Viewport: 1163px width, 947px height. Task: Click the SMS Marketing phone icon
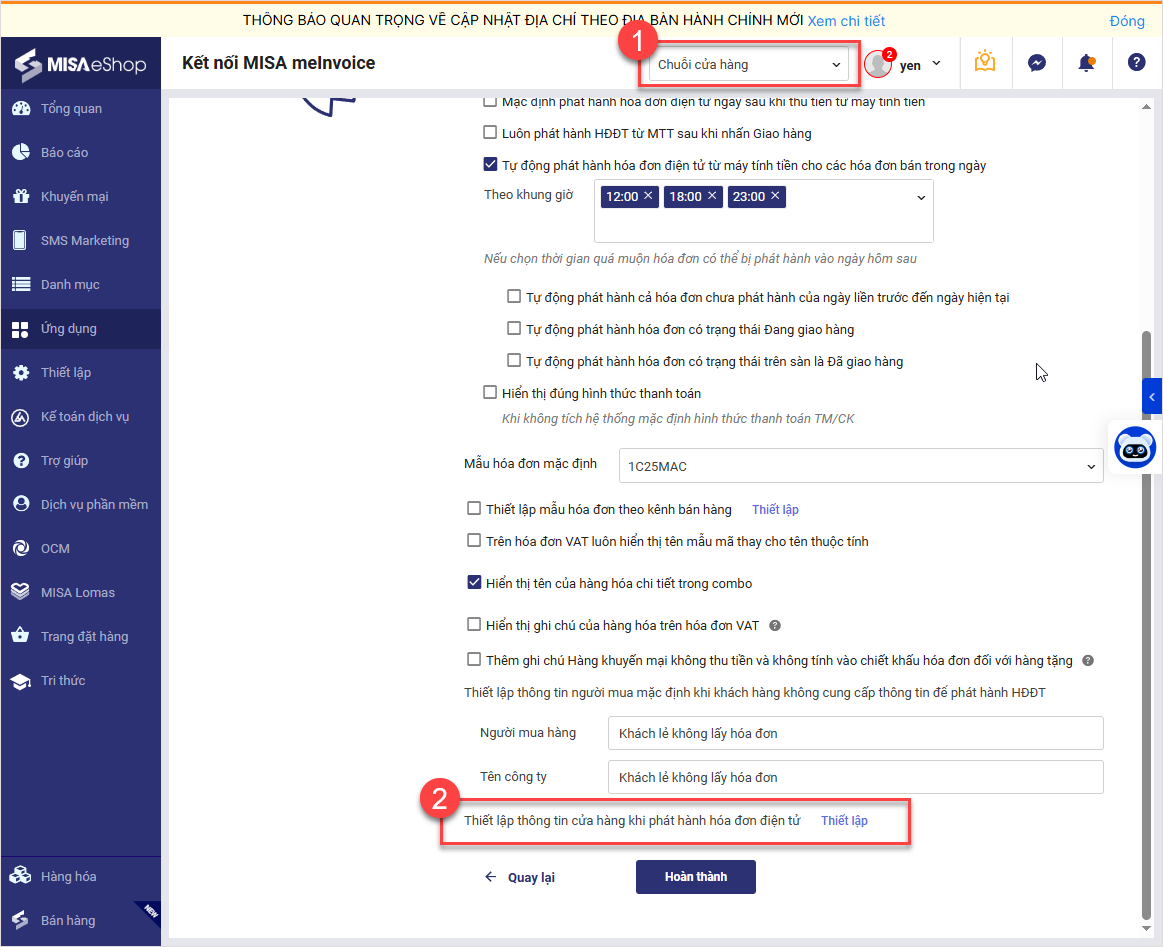pyautogui.click(x=21, y=240)
